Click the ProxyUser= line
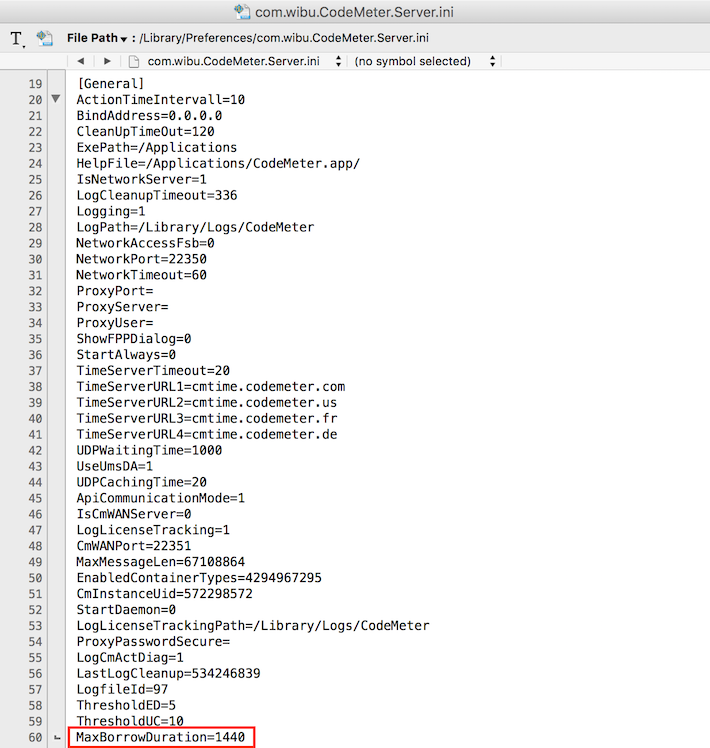 pyautogui.click(x=115, y=323)
